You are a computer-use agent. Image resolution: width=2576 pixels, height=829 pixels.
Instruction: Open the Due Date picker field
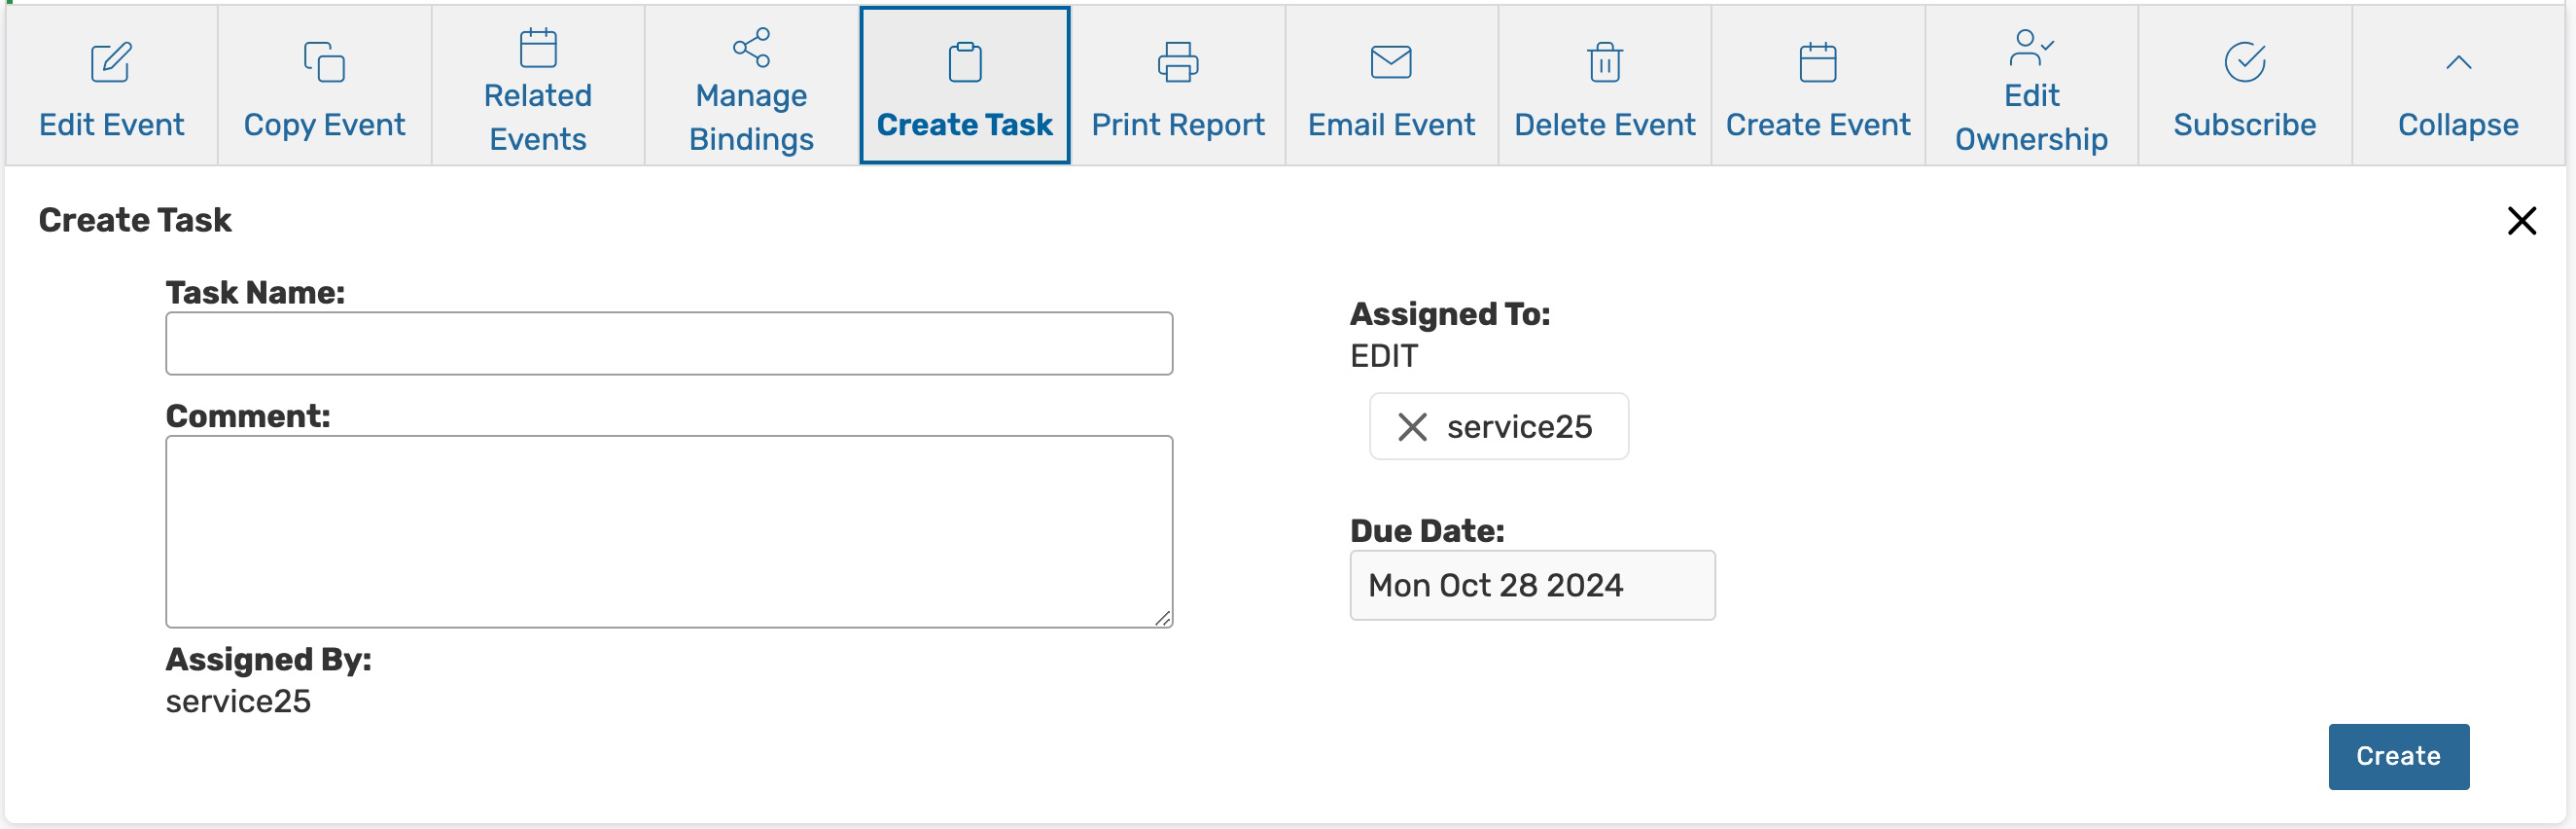1531,585
